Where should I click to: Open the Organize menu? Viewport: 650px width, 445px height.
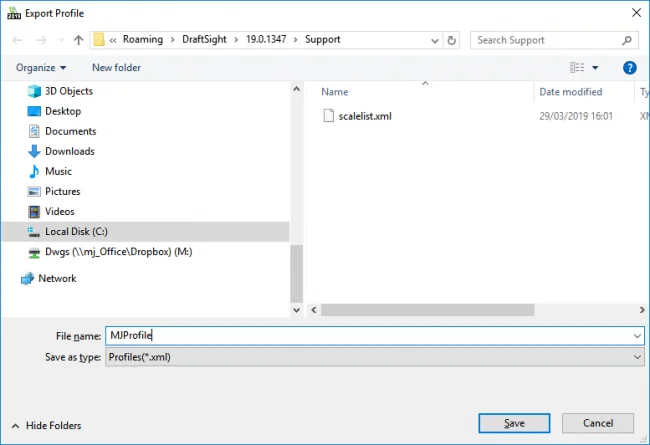point(41,67)
